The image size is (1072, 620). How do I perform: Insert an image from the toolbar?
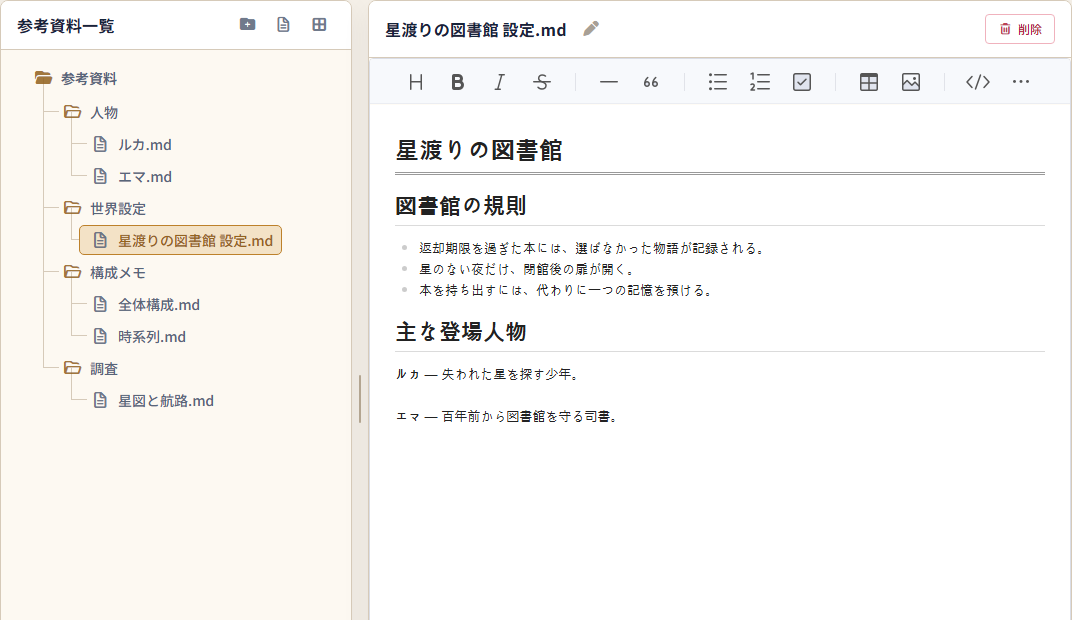click(x=911, y=82)
